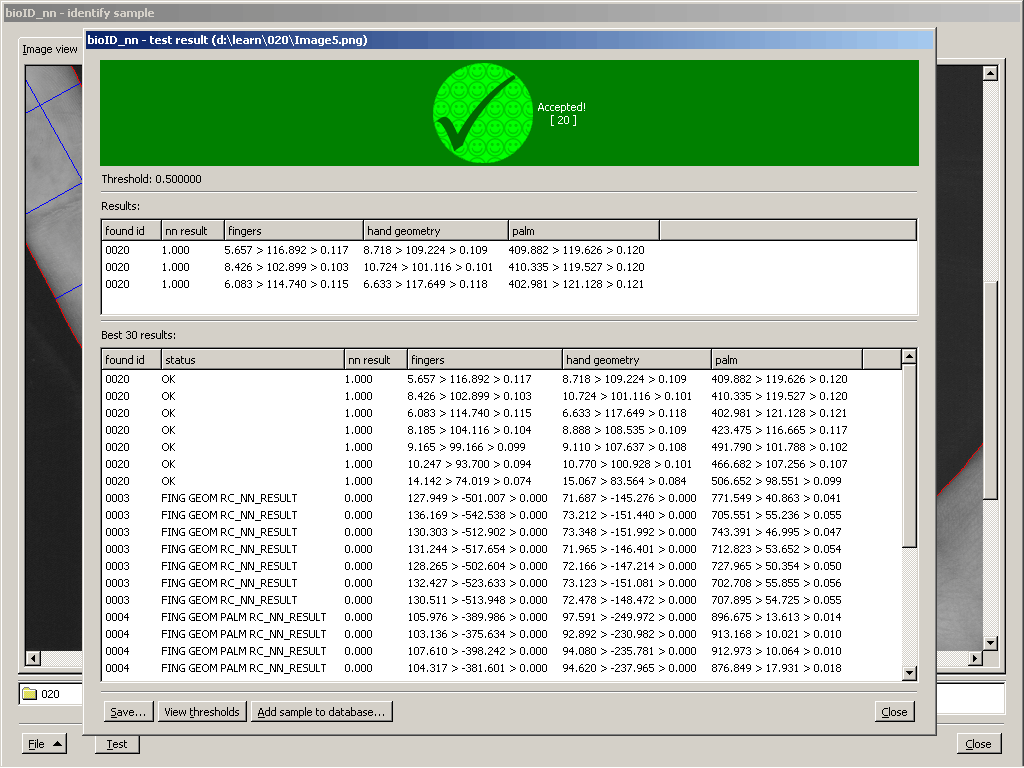The width and height of the screenshot is (1024, 768).
Task: Click Add sample to database...
Action: coord(321,712)
